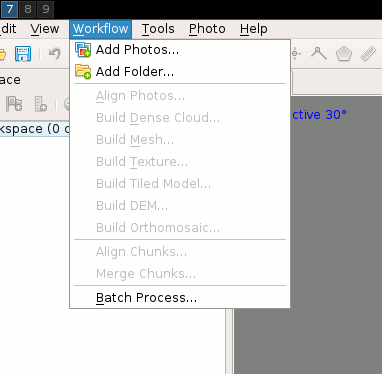This screenshot has height=374, width=382.
Task: Open the Photo menu
Action: pos(207,29)
